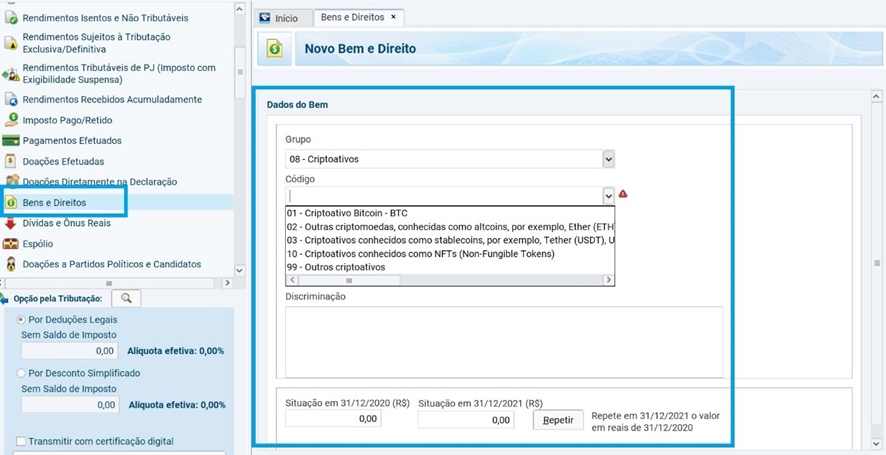Select the Espólio chest icon

click(11, 243)
